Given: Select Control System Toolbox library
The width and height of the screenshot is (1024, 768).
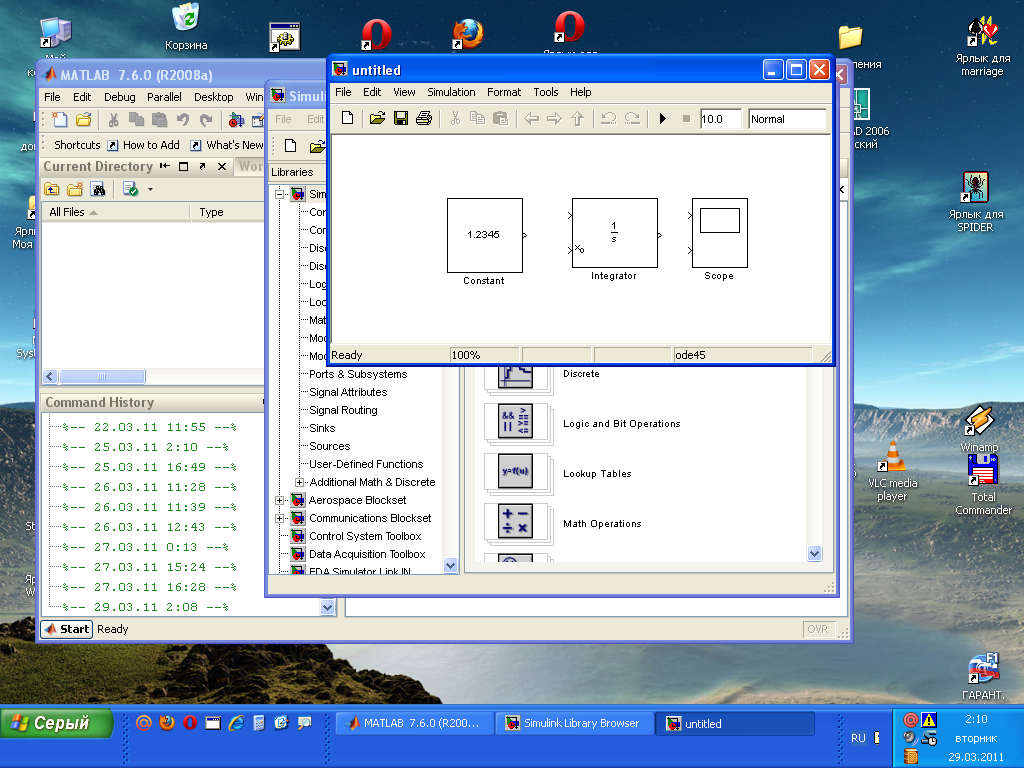Looking at the screenshot, I should (x=365, y=536).
